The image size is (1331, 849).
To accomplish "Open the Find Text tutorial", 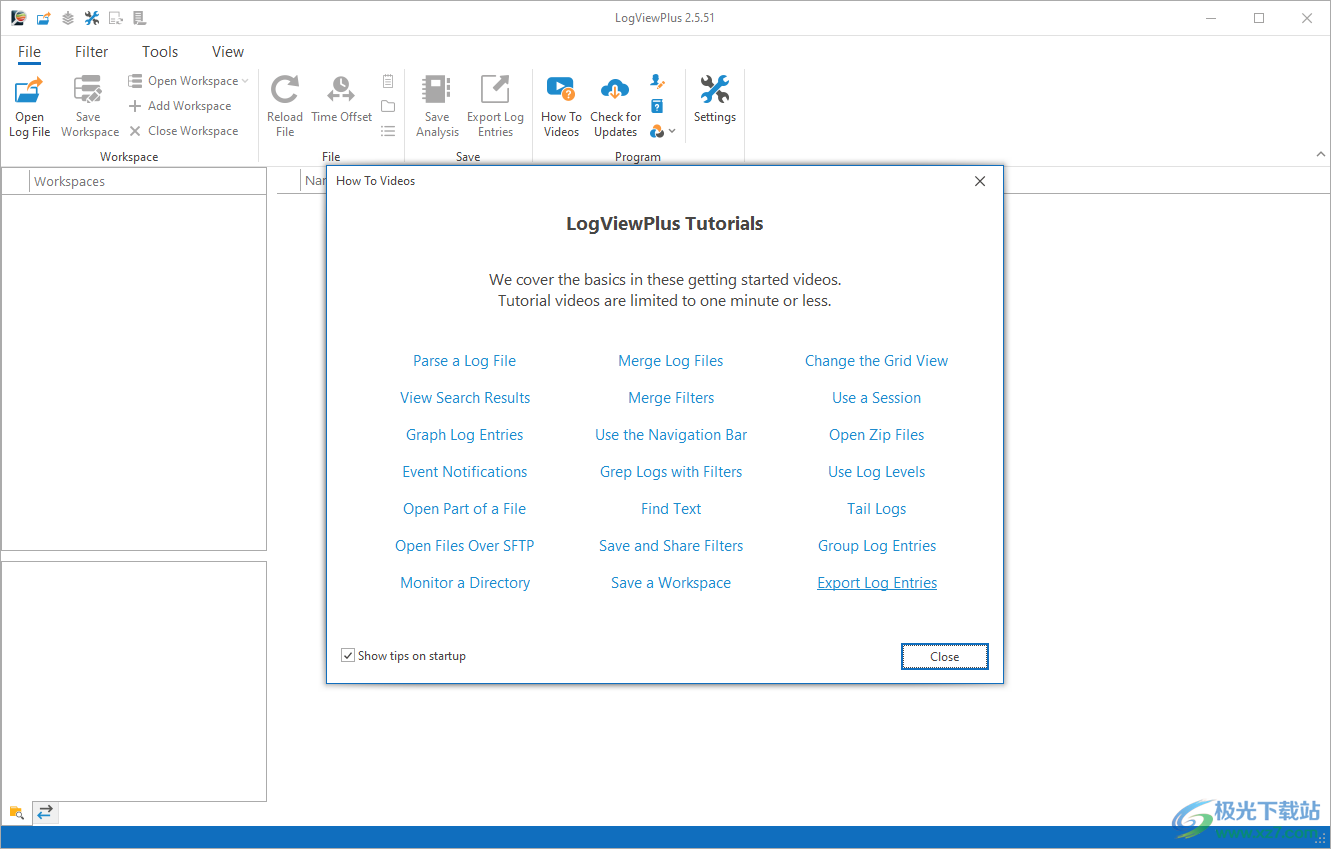I will click(x=671, y=509).
